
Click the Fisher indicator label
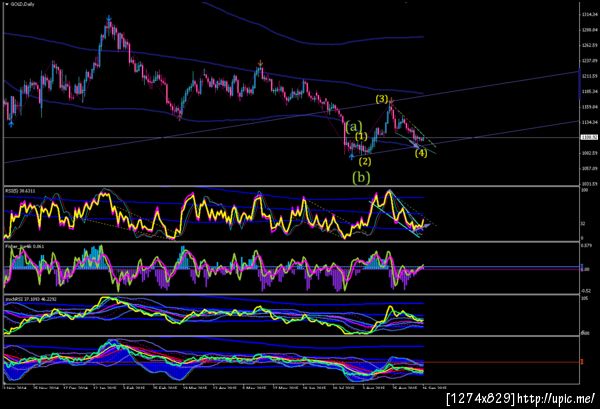tap(24, 246)
